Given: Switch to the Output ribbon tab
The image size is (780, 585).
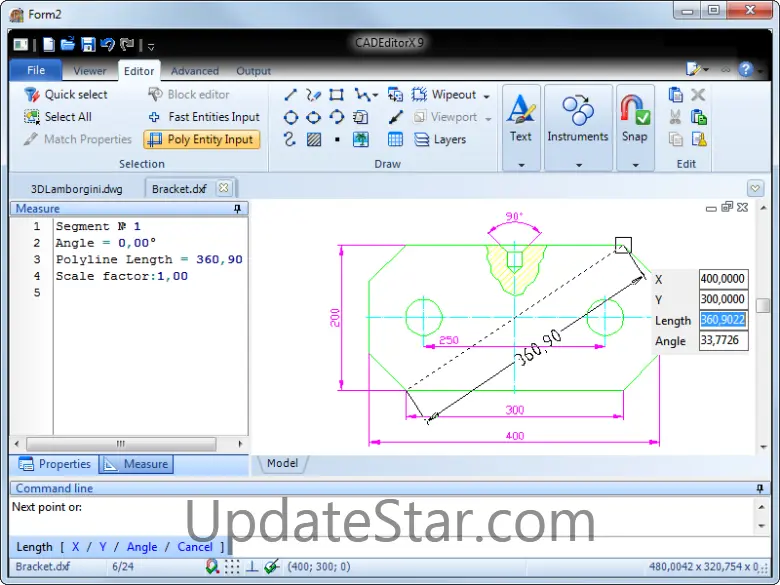Looking at the screenshot, I should click(253, 71).
